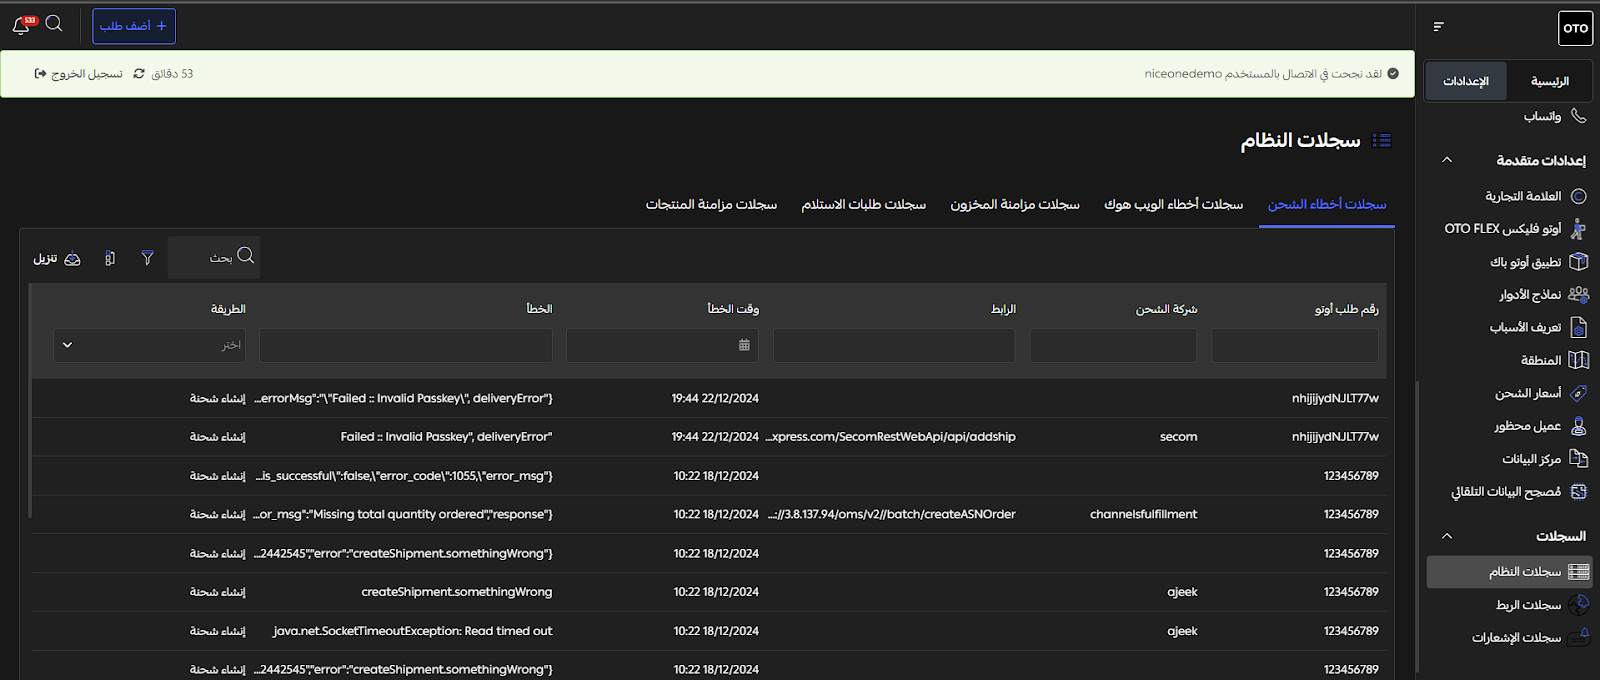Open تطبيق أوتو باك box icon

[1579, 262]
